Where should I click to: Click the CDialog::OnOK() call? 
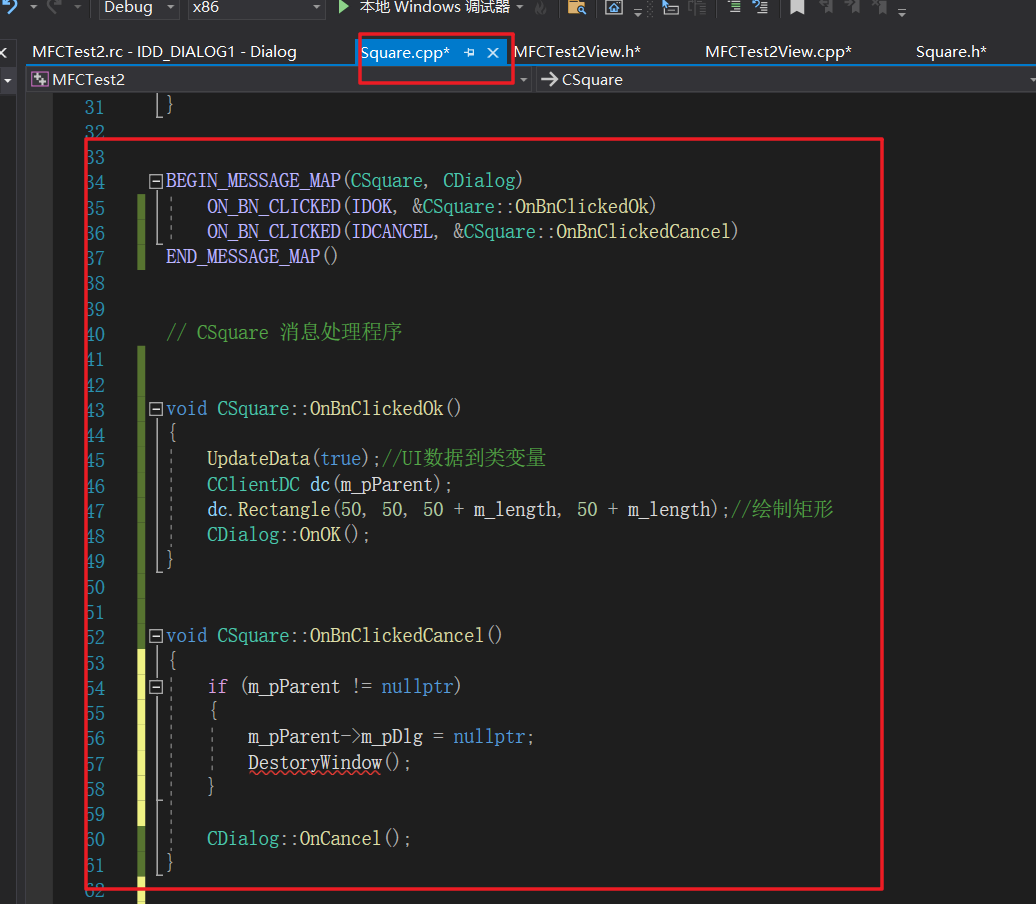(x=288, y=535)
